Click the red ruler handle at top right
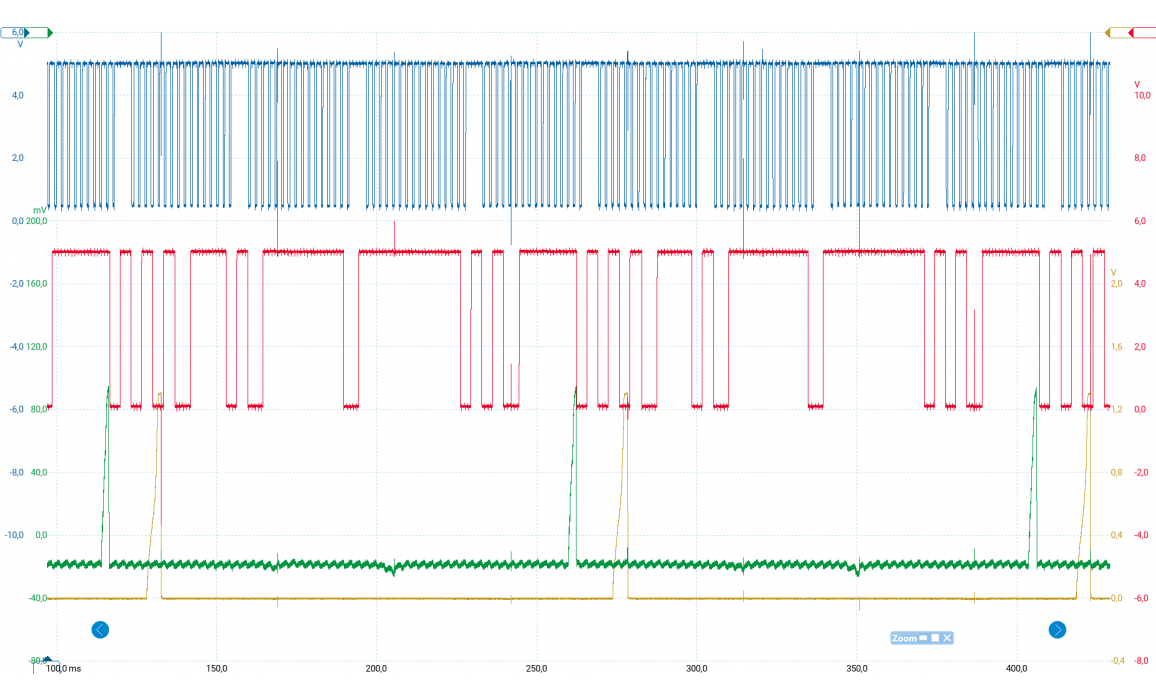 point(1141,33)
